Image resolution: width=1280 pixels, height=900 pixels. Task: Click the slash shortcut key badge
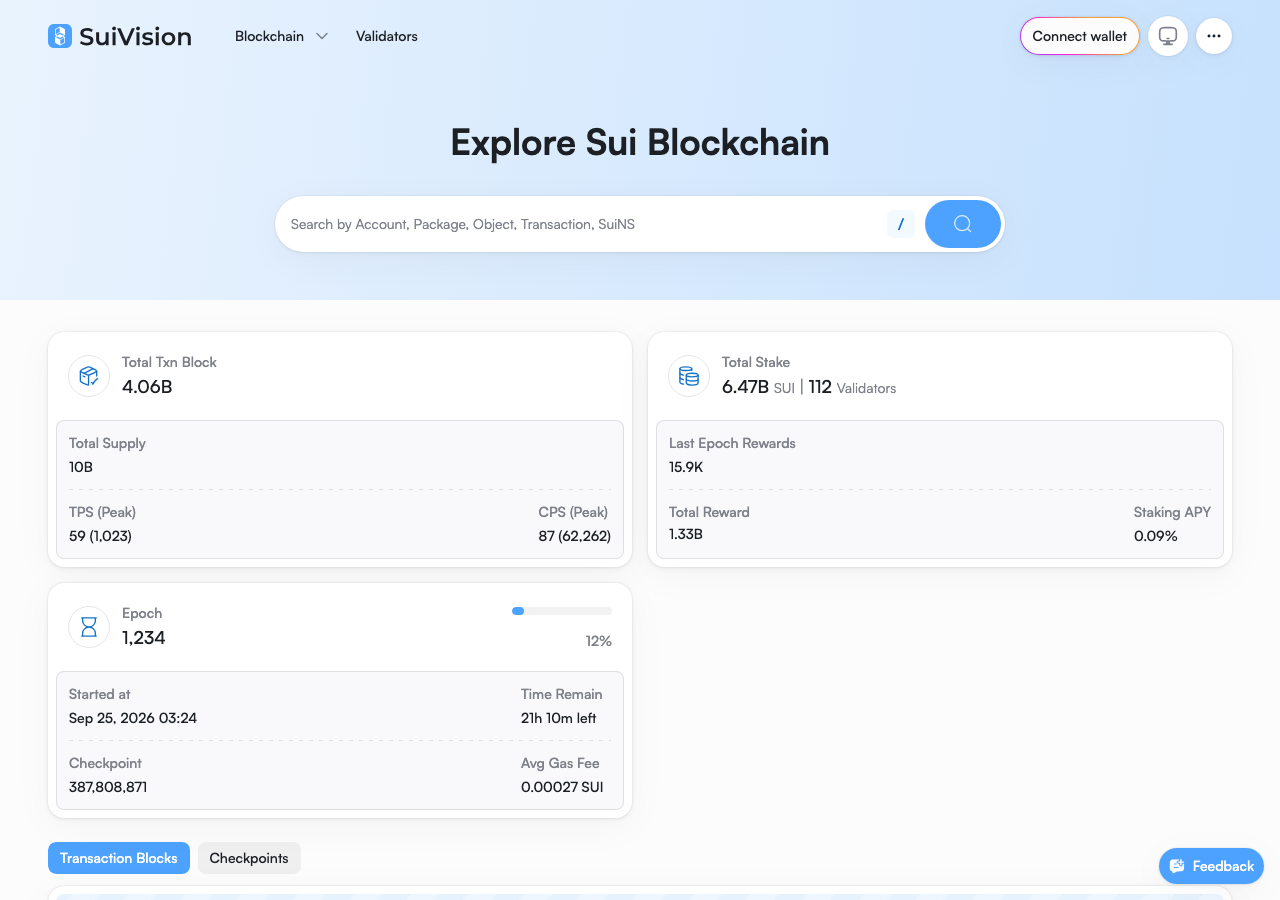901,224
